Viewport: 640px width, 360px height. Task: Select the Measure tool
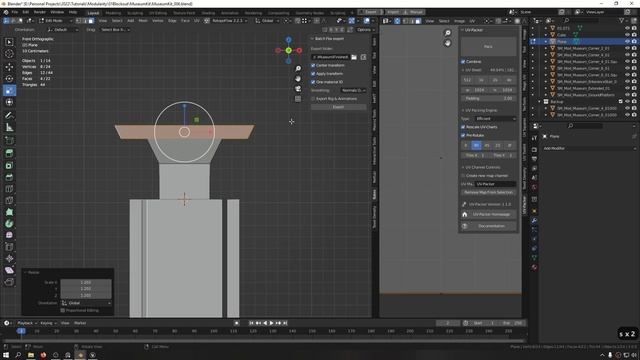point(9,127)
